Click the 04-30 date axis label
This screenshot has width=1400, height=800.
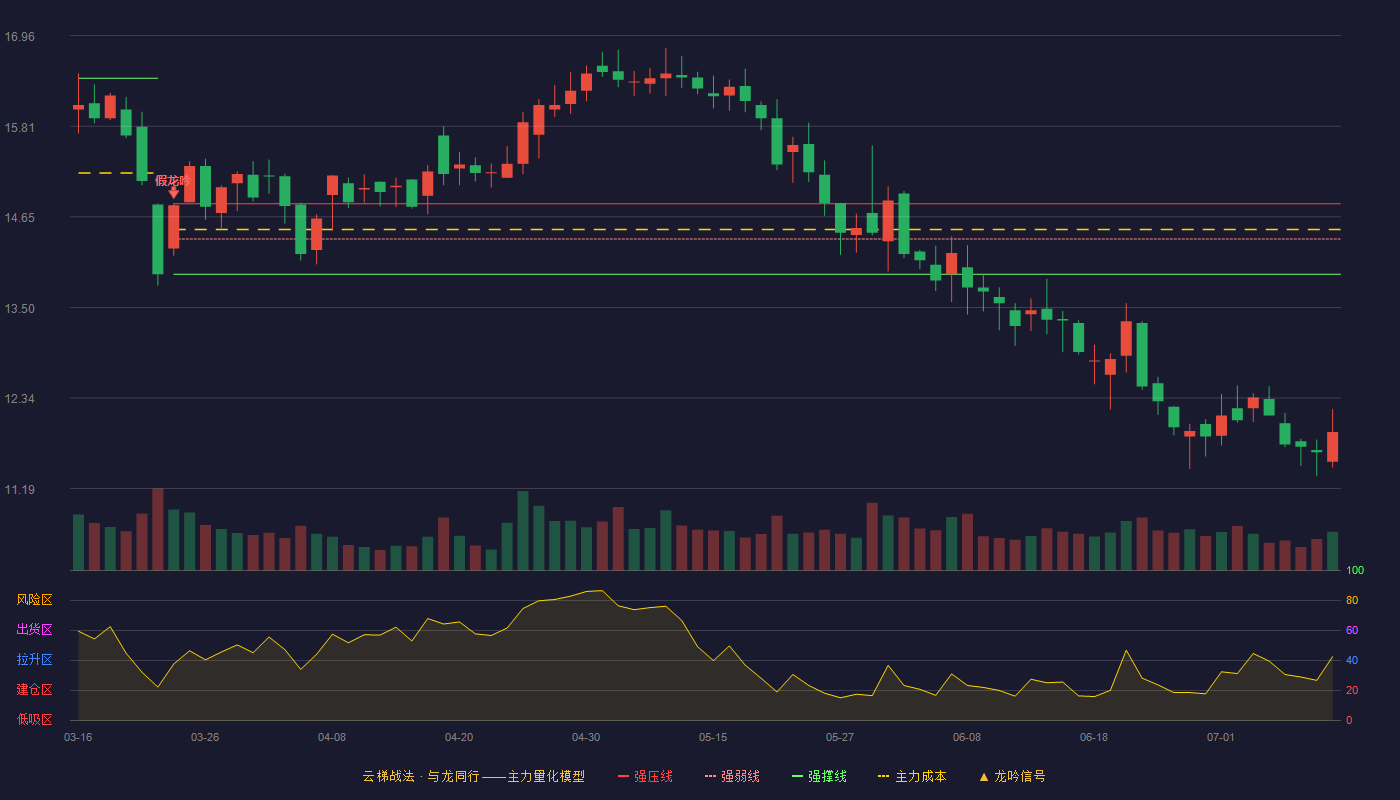[x=586, y=737]
